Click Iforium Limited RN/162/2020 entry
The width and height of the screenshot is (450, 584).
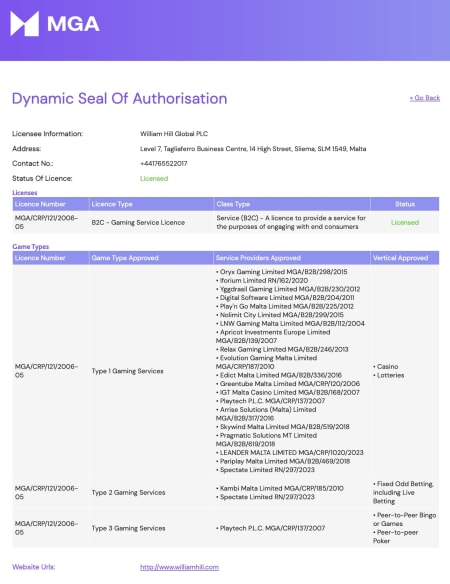point(262,280)
